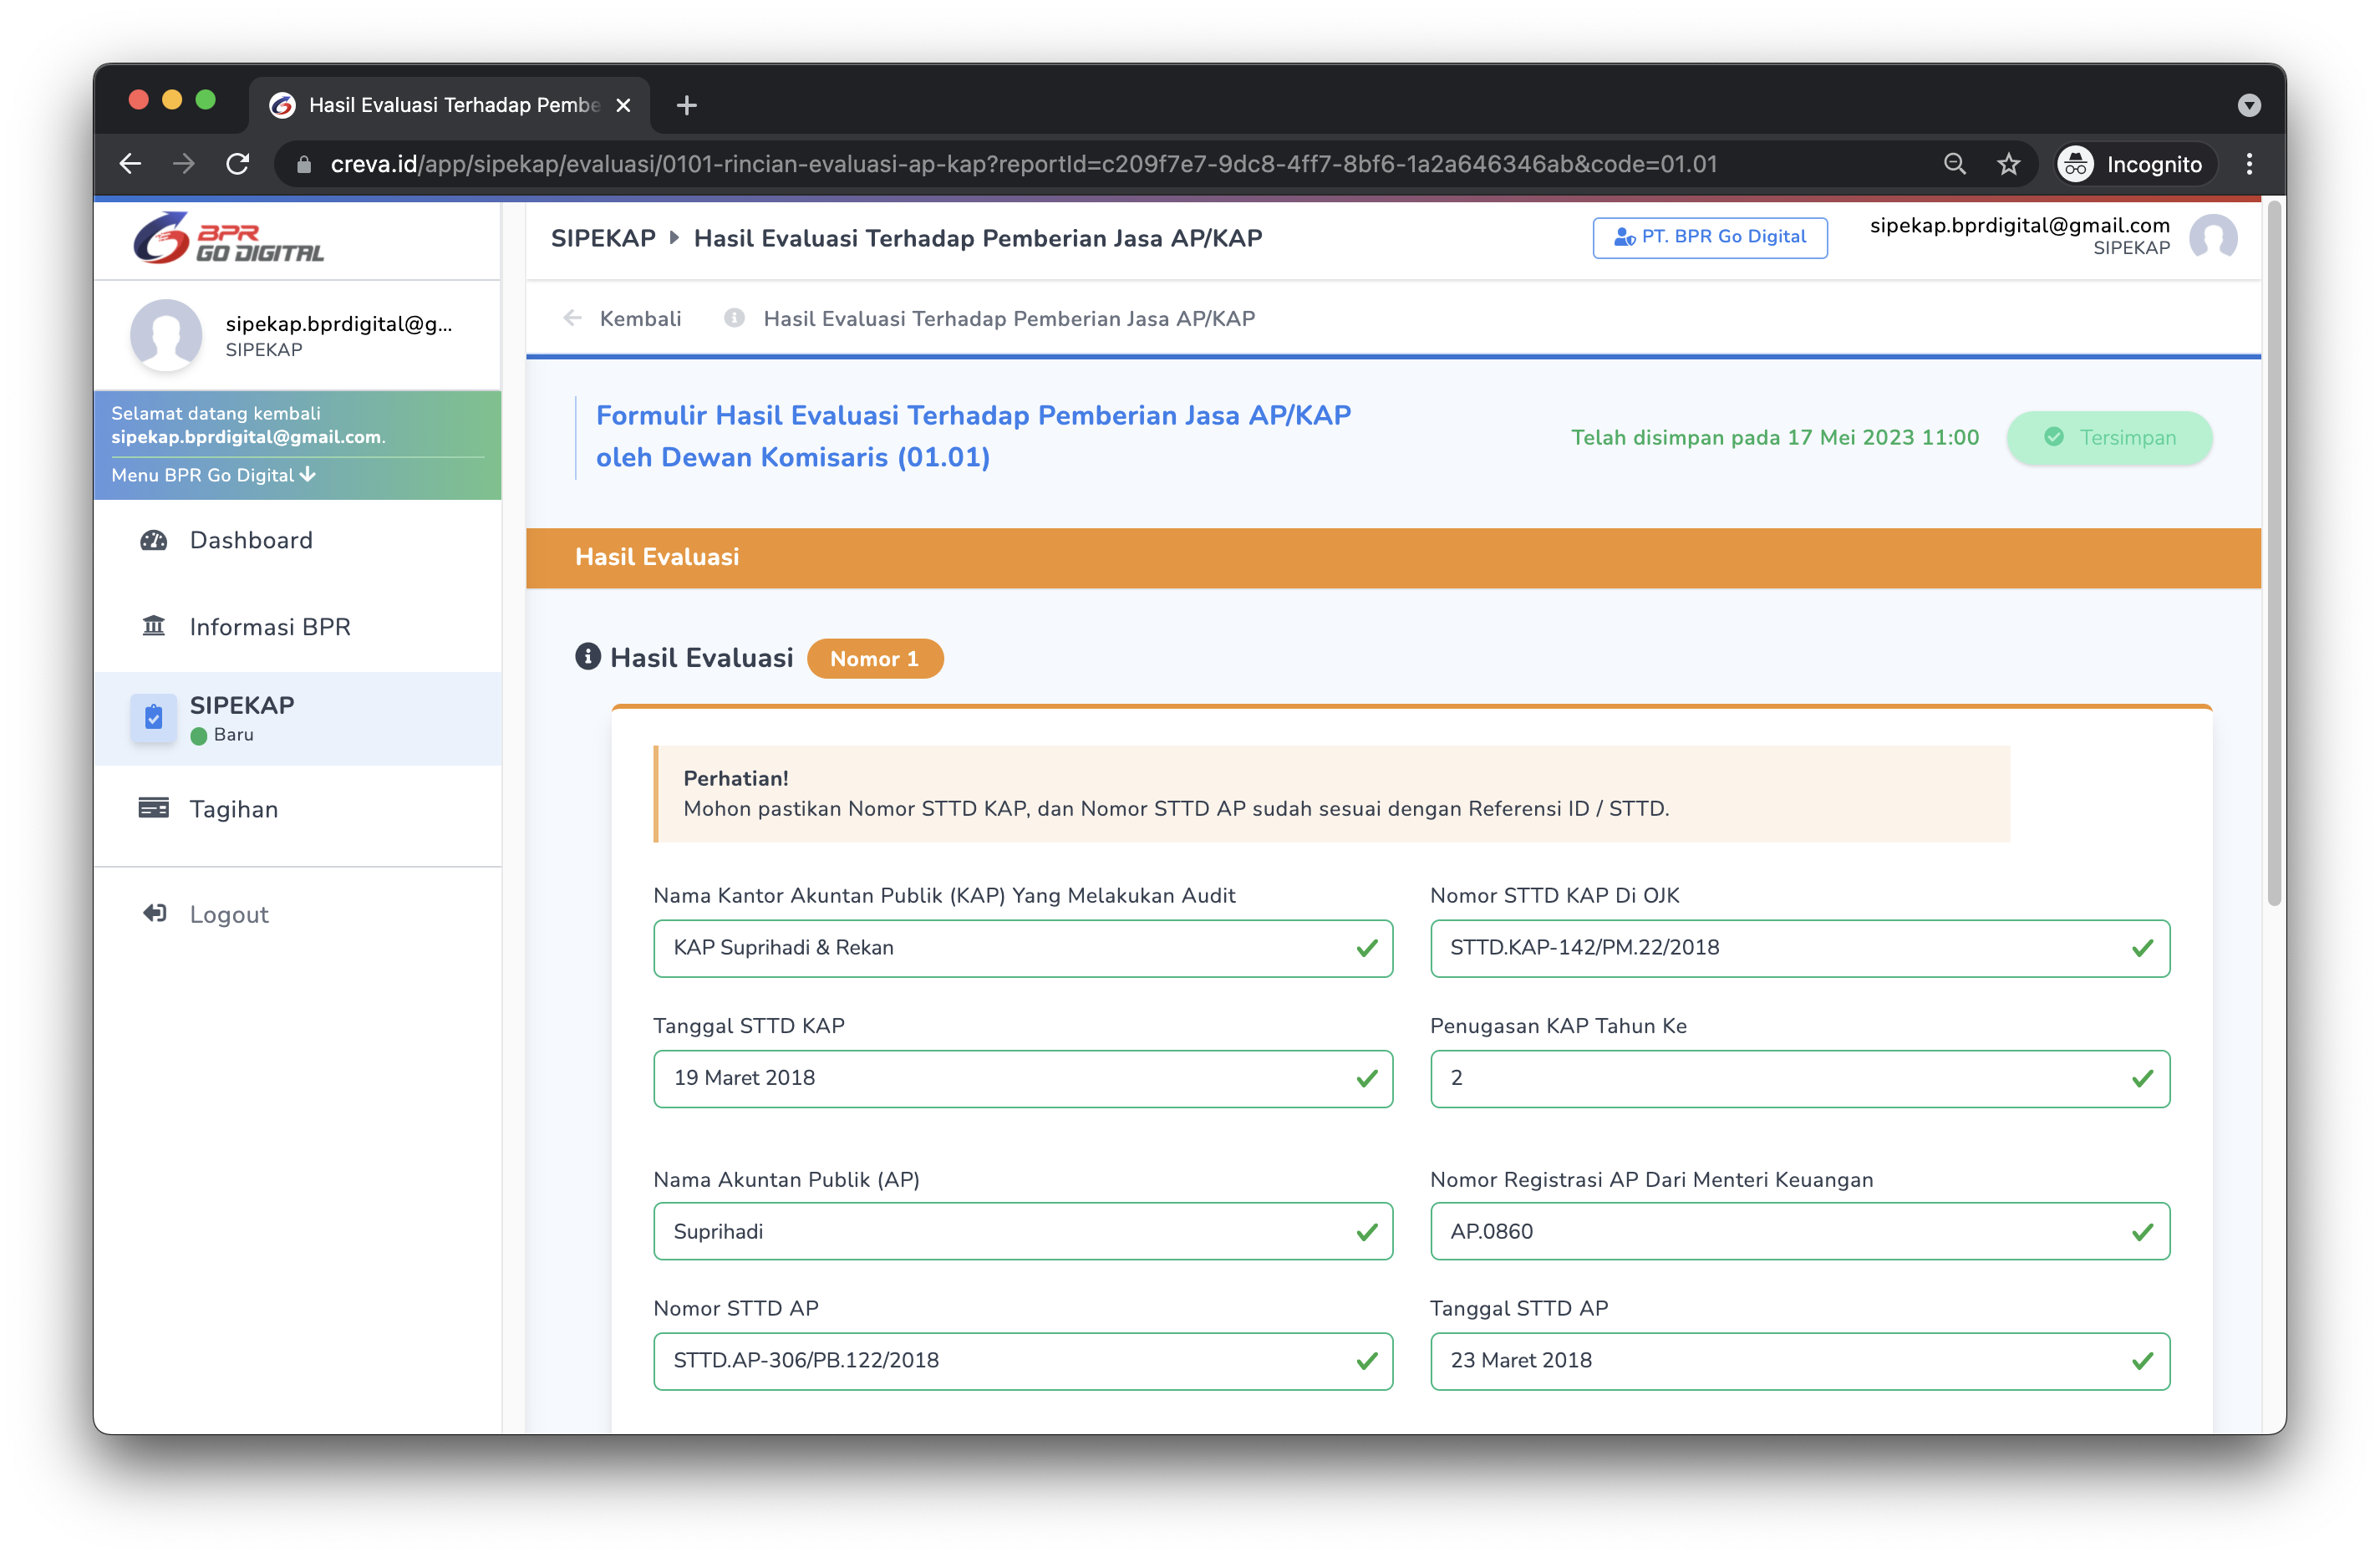Bookmark this page with the star icon
Viewport: 2380px width, 1558px height.
(2008, 164)
